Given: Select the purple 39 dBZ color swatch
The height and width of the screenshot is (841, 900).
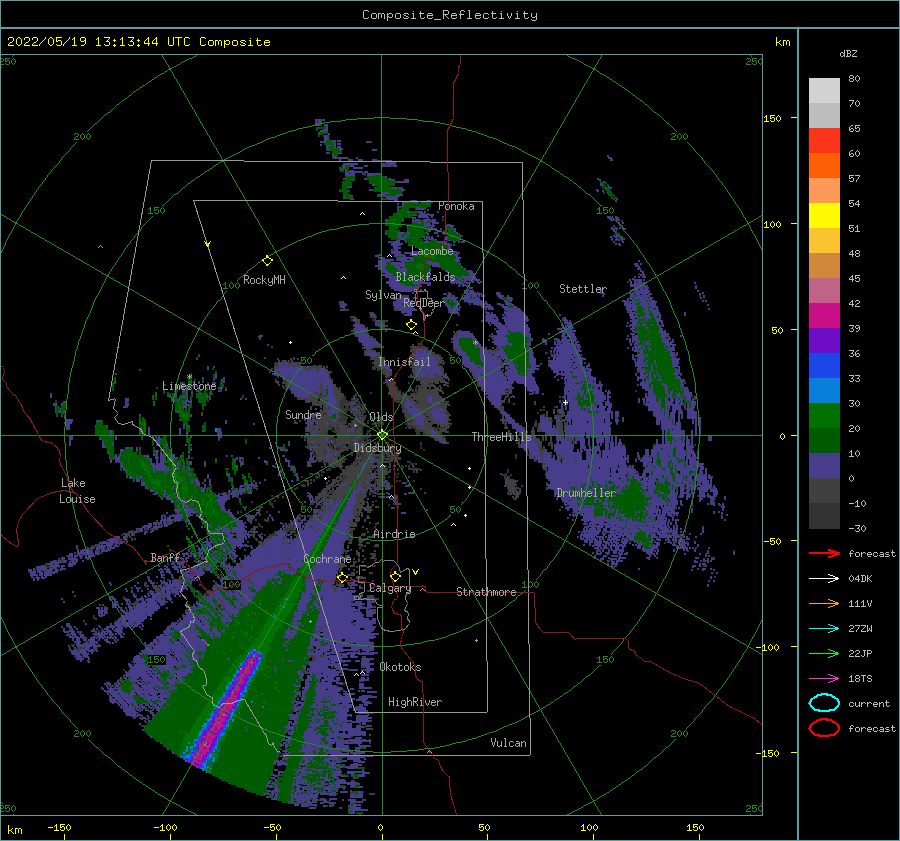Looking at the screenshot, I should 824,340.
